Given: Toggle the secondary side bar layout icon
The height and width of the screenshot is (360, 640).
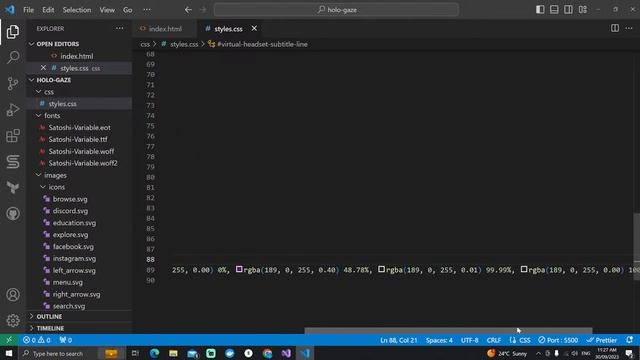Looking at the screenshot, I should coord(568,9).
